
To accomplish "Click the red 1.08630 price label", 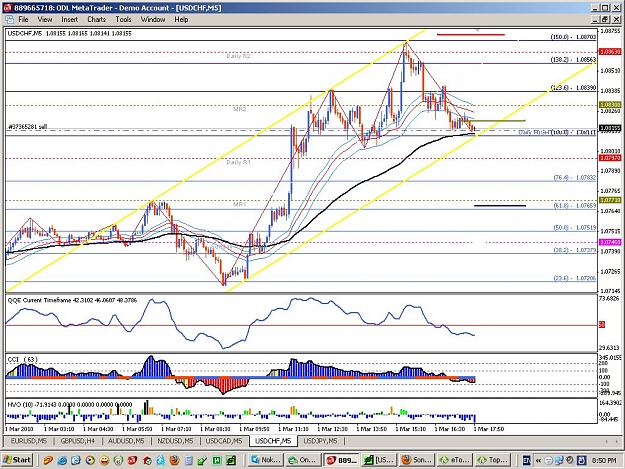I will 610,52.
